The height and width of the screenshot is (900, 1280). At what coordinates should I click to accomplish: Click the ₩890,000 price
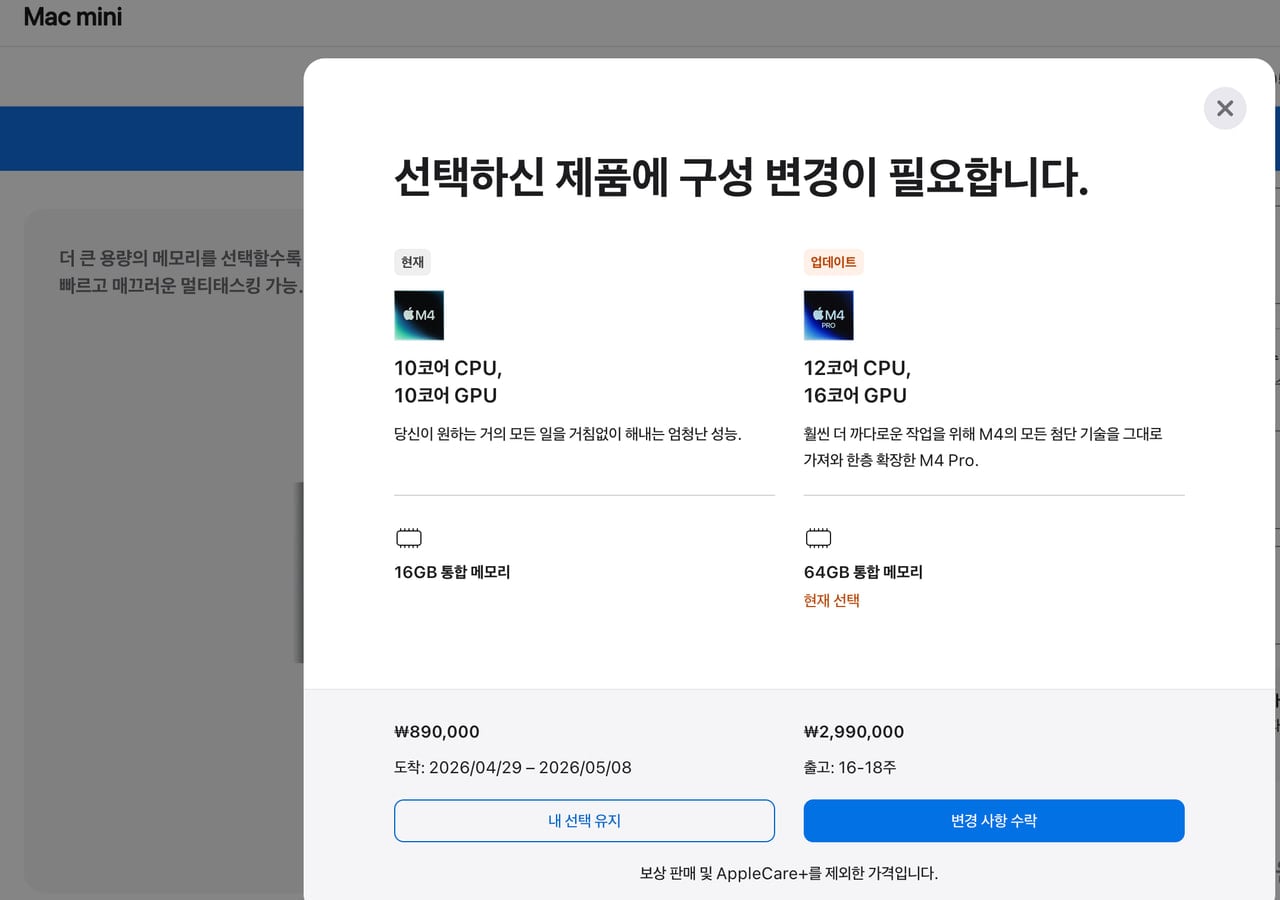(x=437, y=732)
